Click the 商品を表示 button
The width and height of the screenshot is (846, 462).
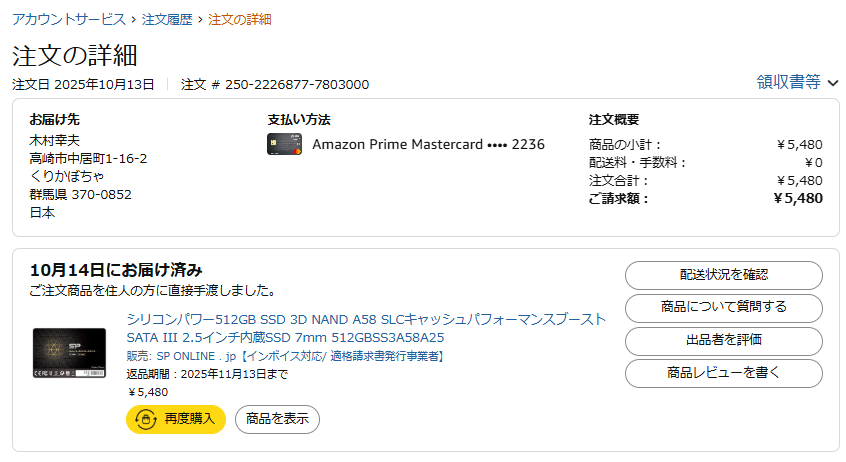click(277, 419)
